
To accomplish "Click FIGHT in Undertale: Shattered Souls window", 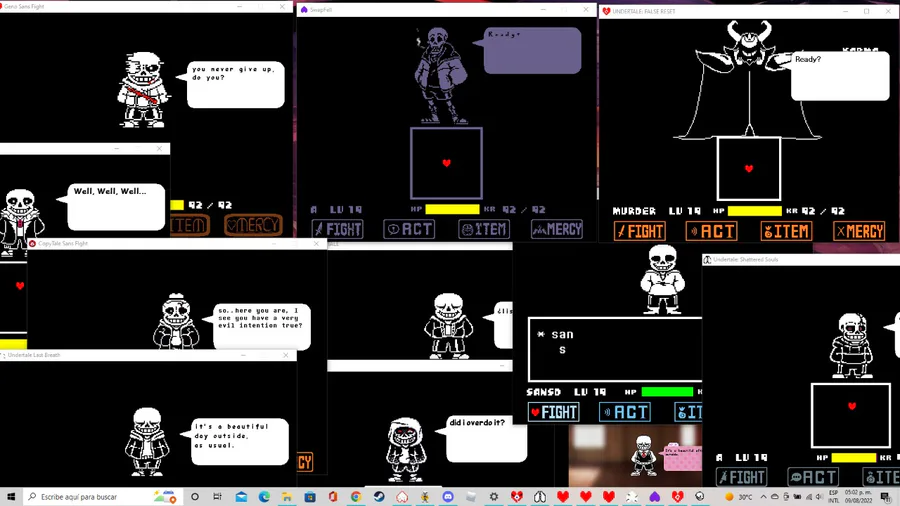I will (742, 477).
